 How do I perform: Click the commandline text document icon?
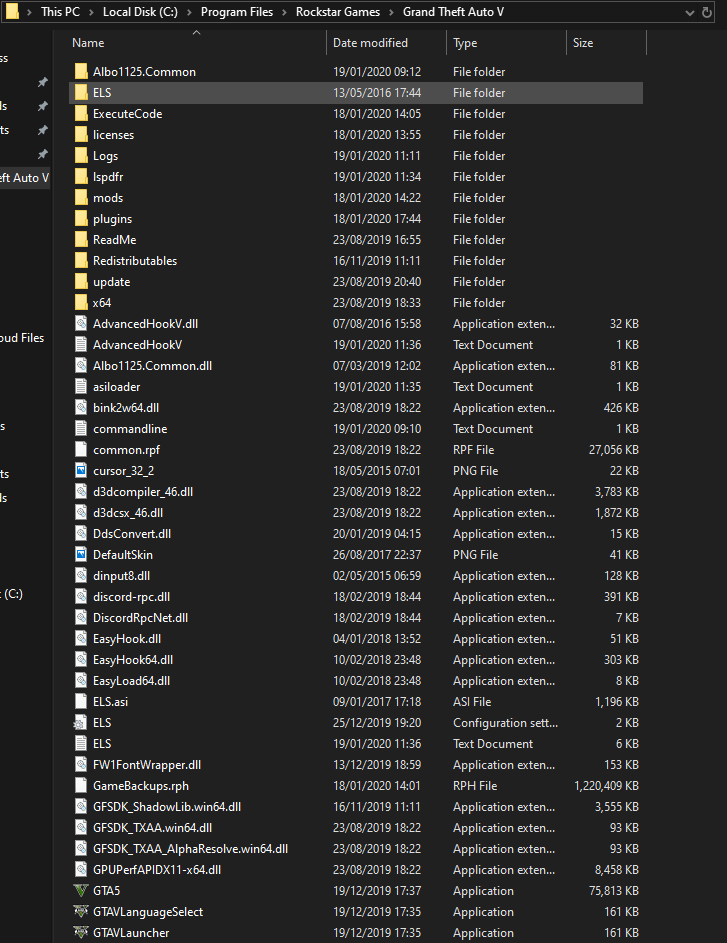(81, 429)
